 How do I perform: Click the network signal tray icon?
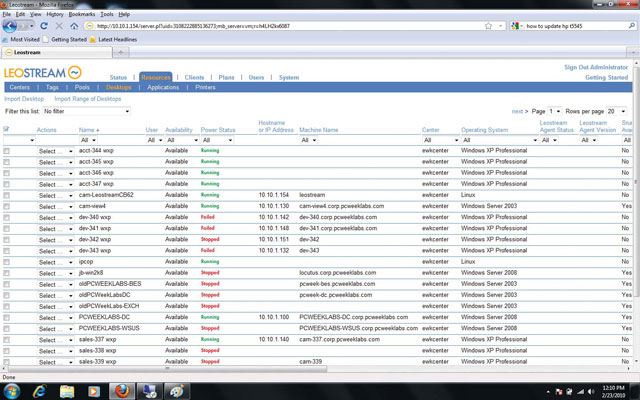pos(580,392)
